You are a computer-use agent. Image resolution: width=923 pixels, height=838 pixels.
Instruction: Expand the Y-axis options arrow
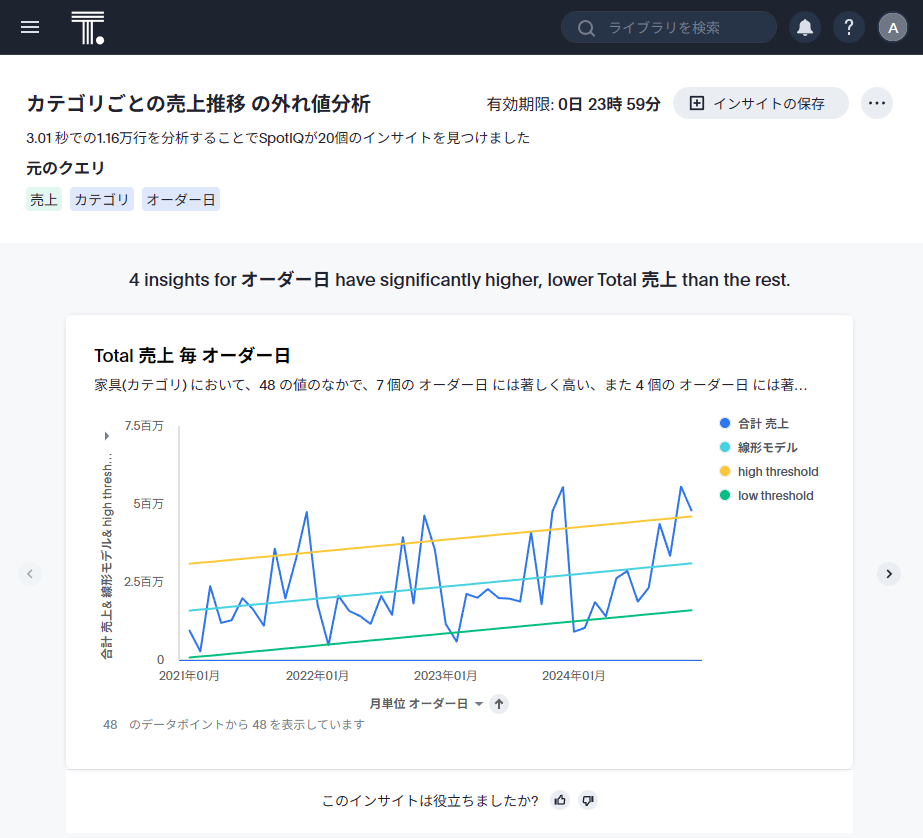pos(107,436)
